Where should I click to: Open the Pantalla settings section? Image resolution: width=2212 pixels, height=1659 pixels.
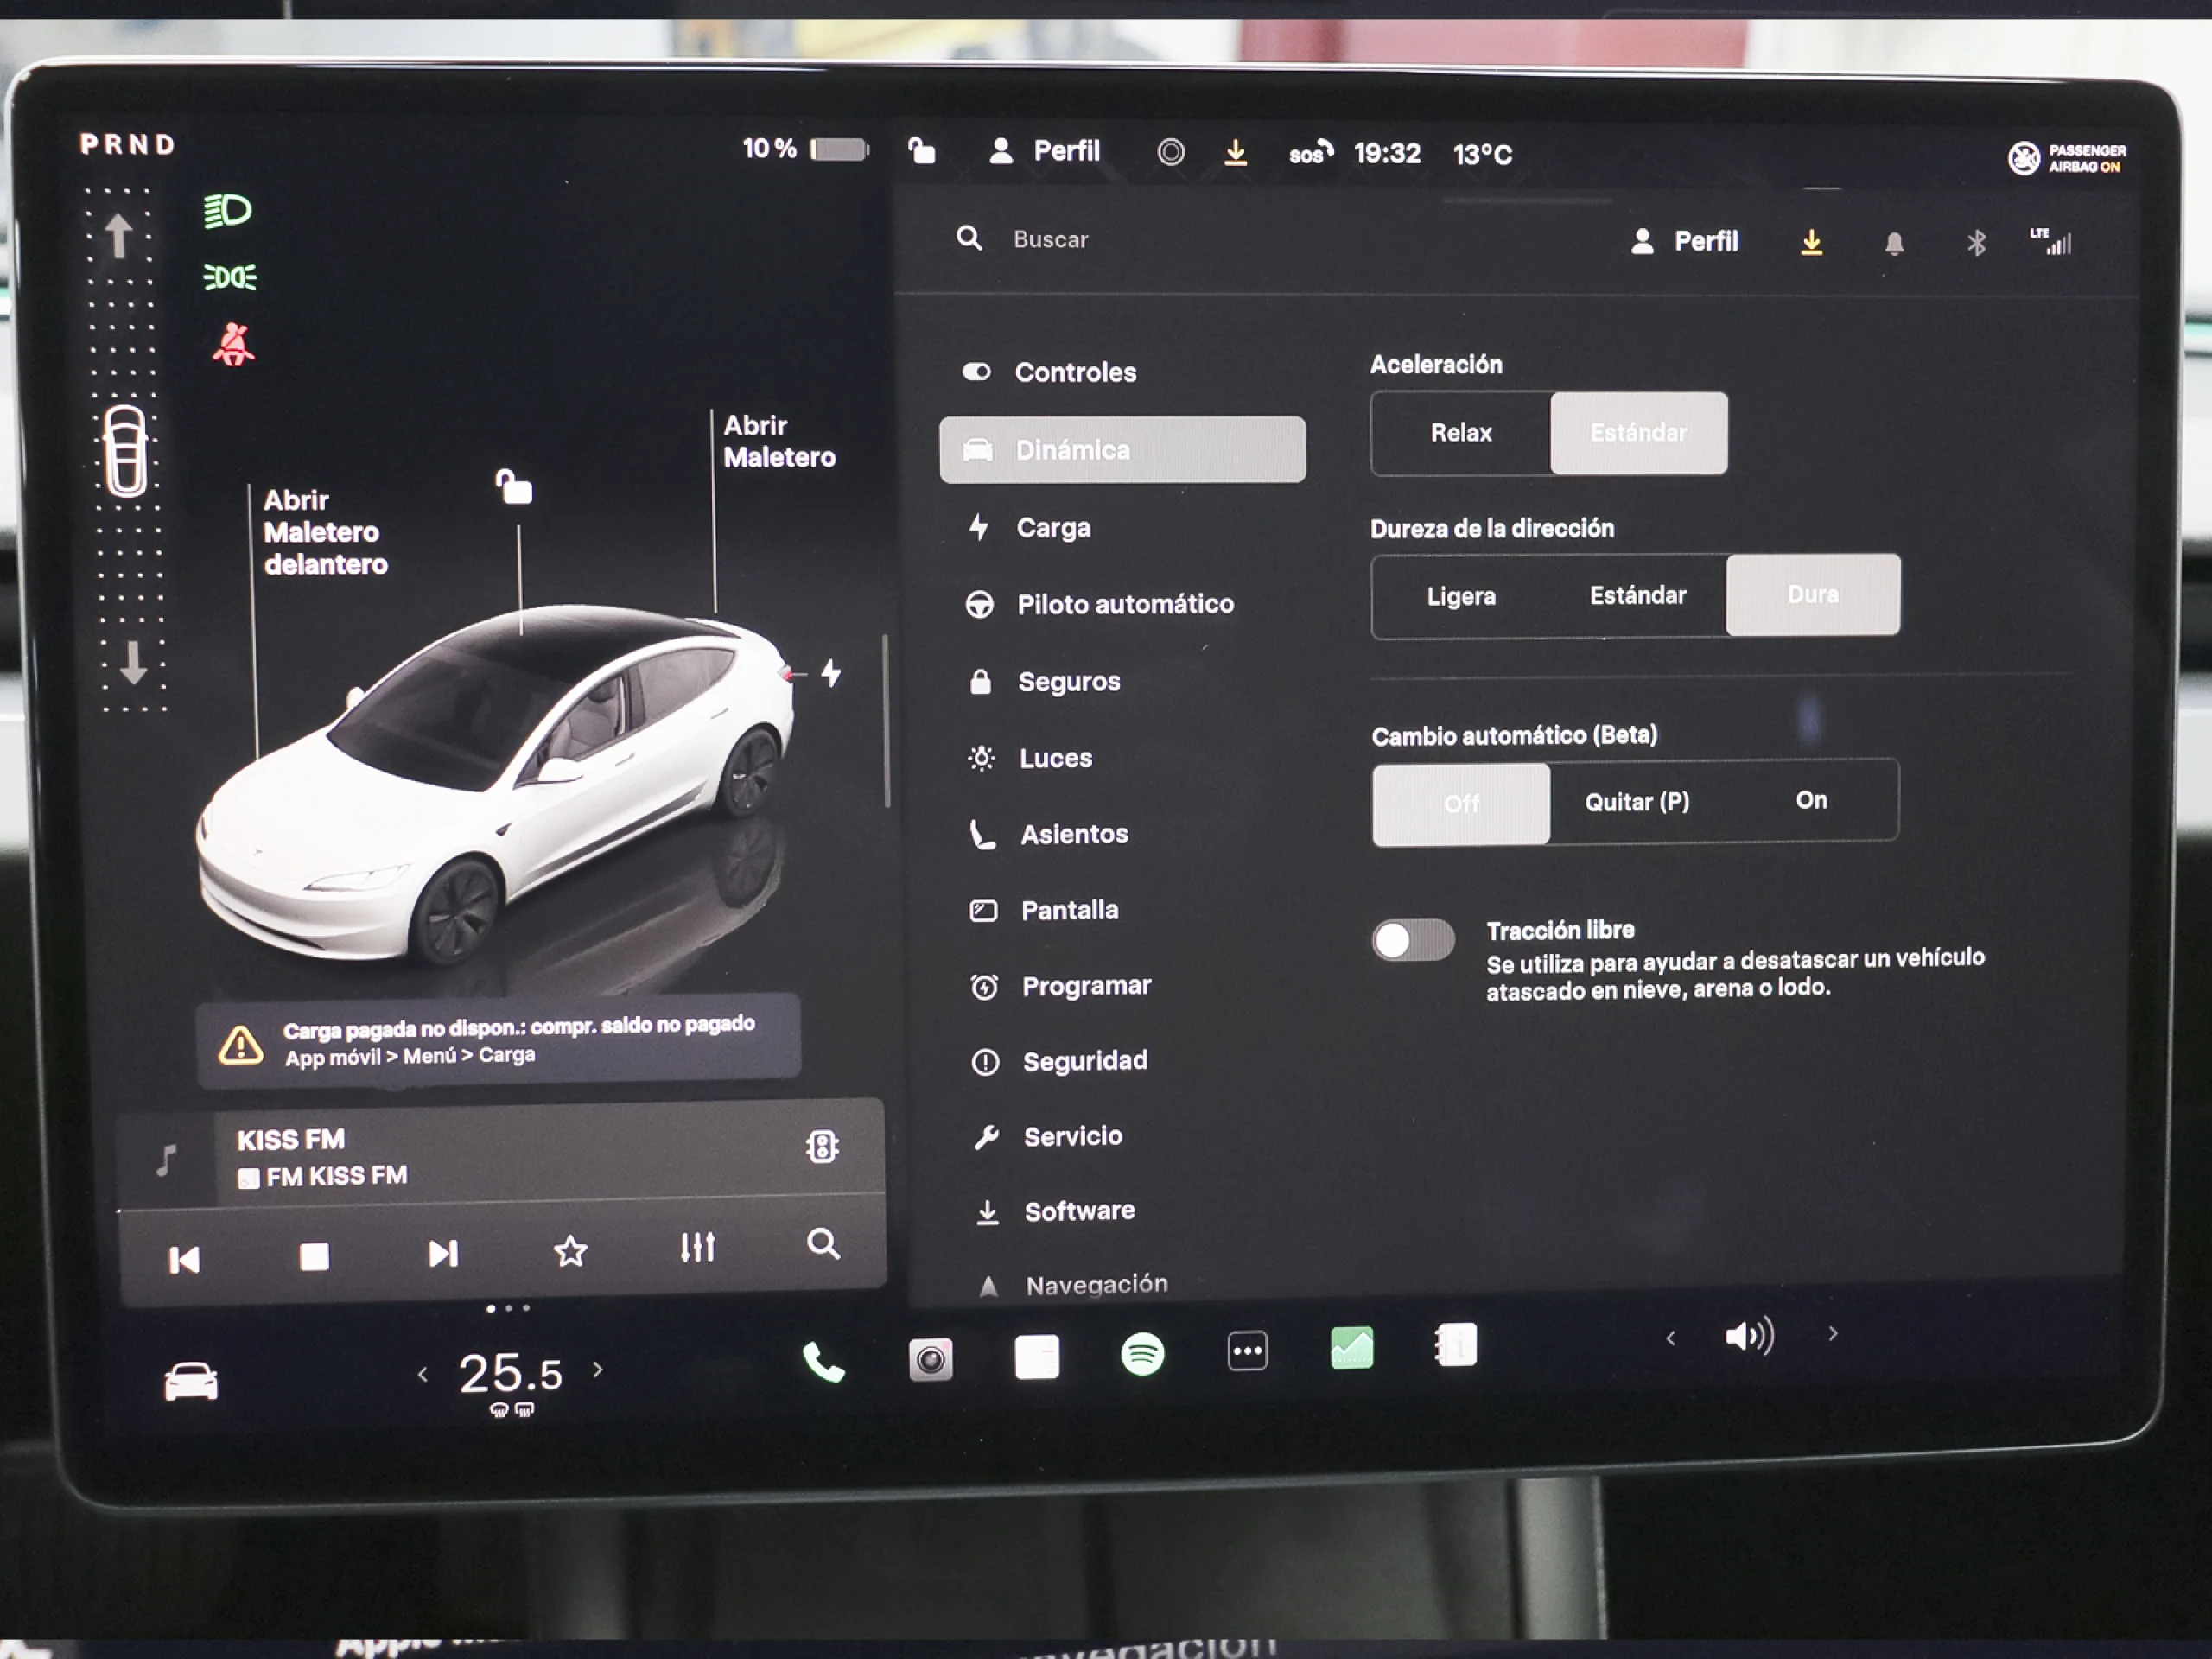[x=1069, y=909]
